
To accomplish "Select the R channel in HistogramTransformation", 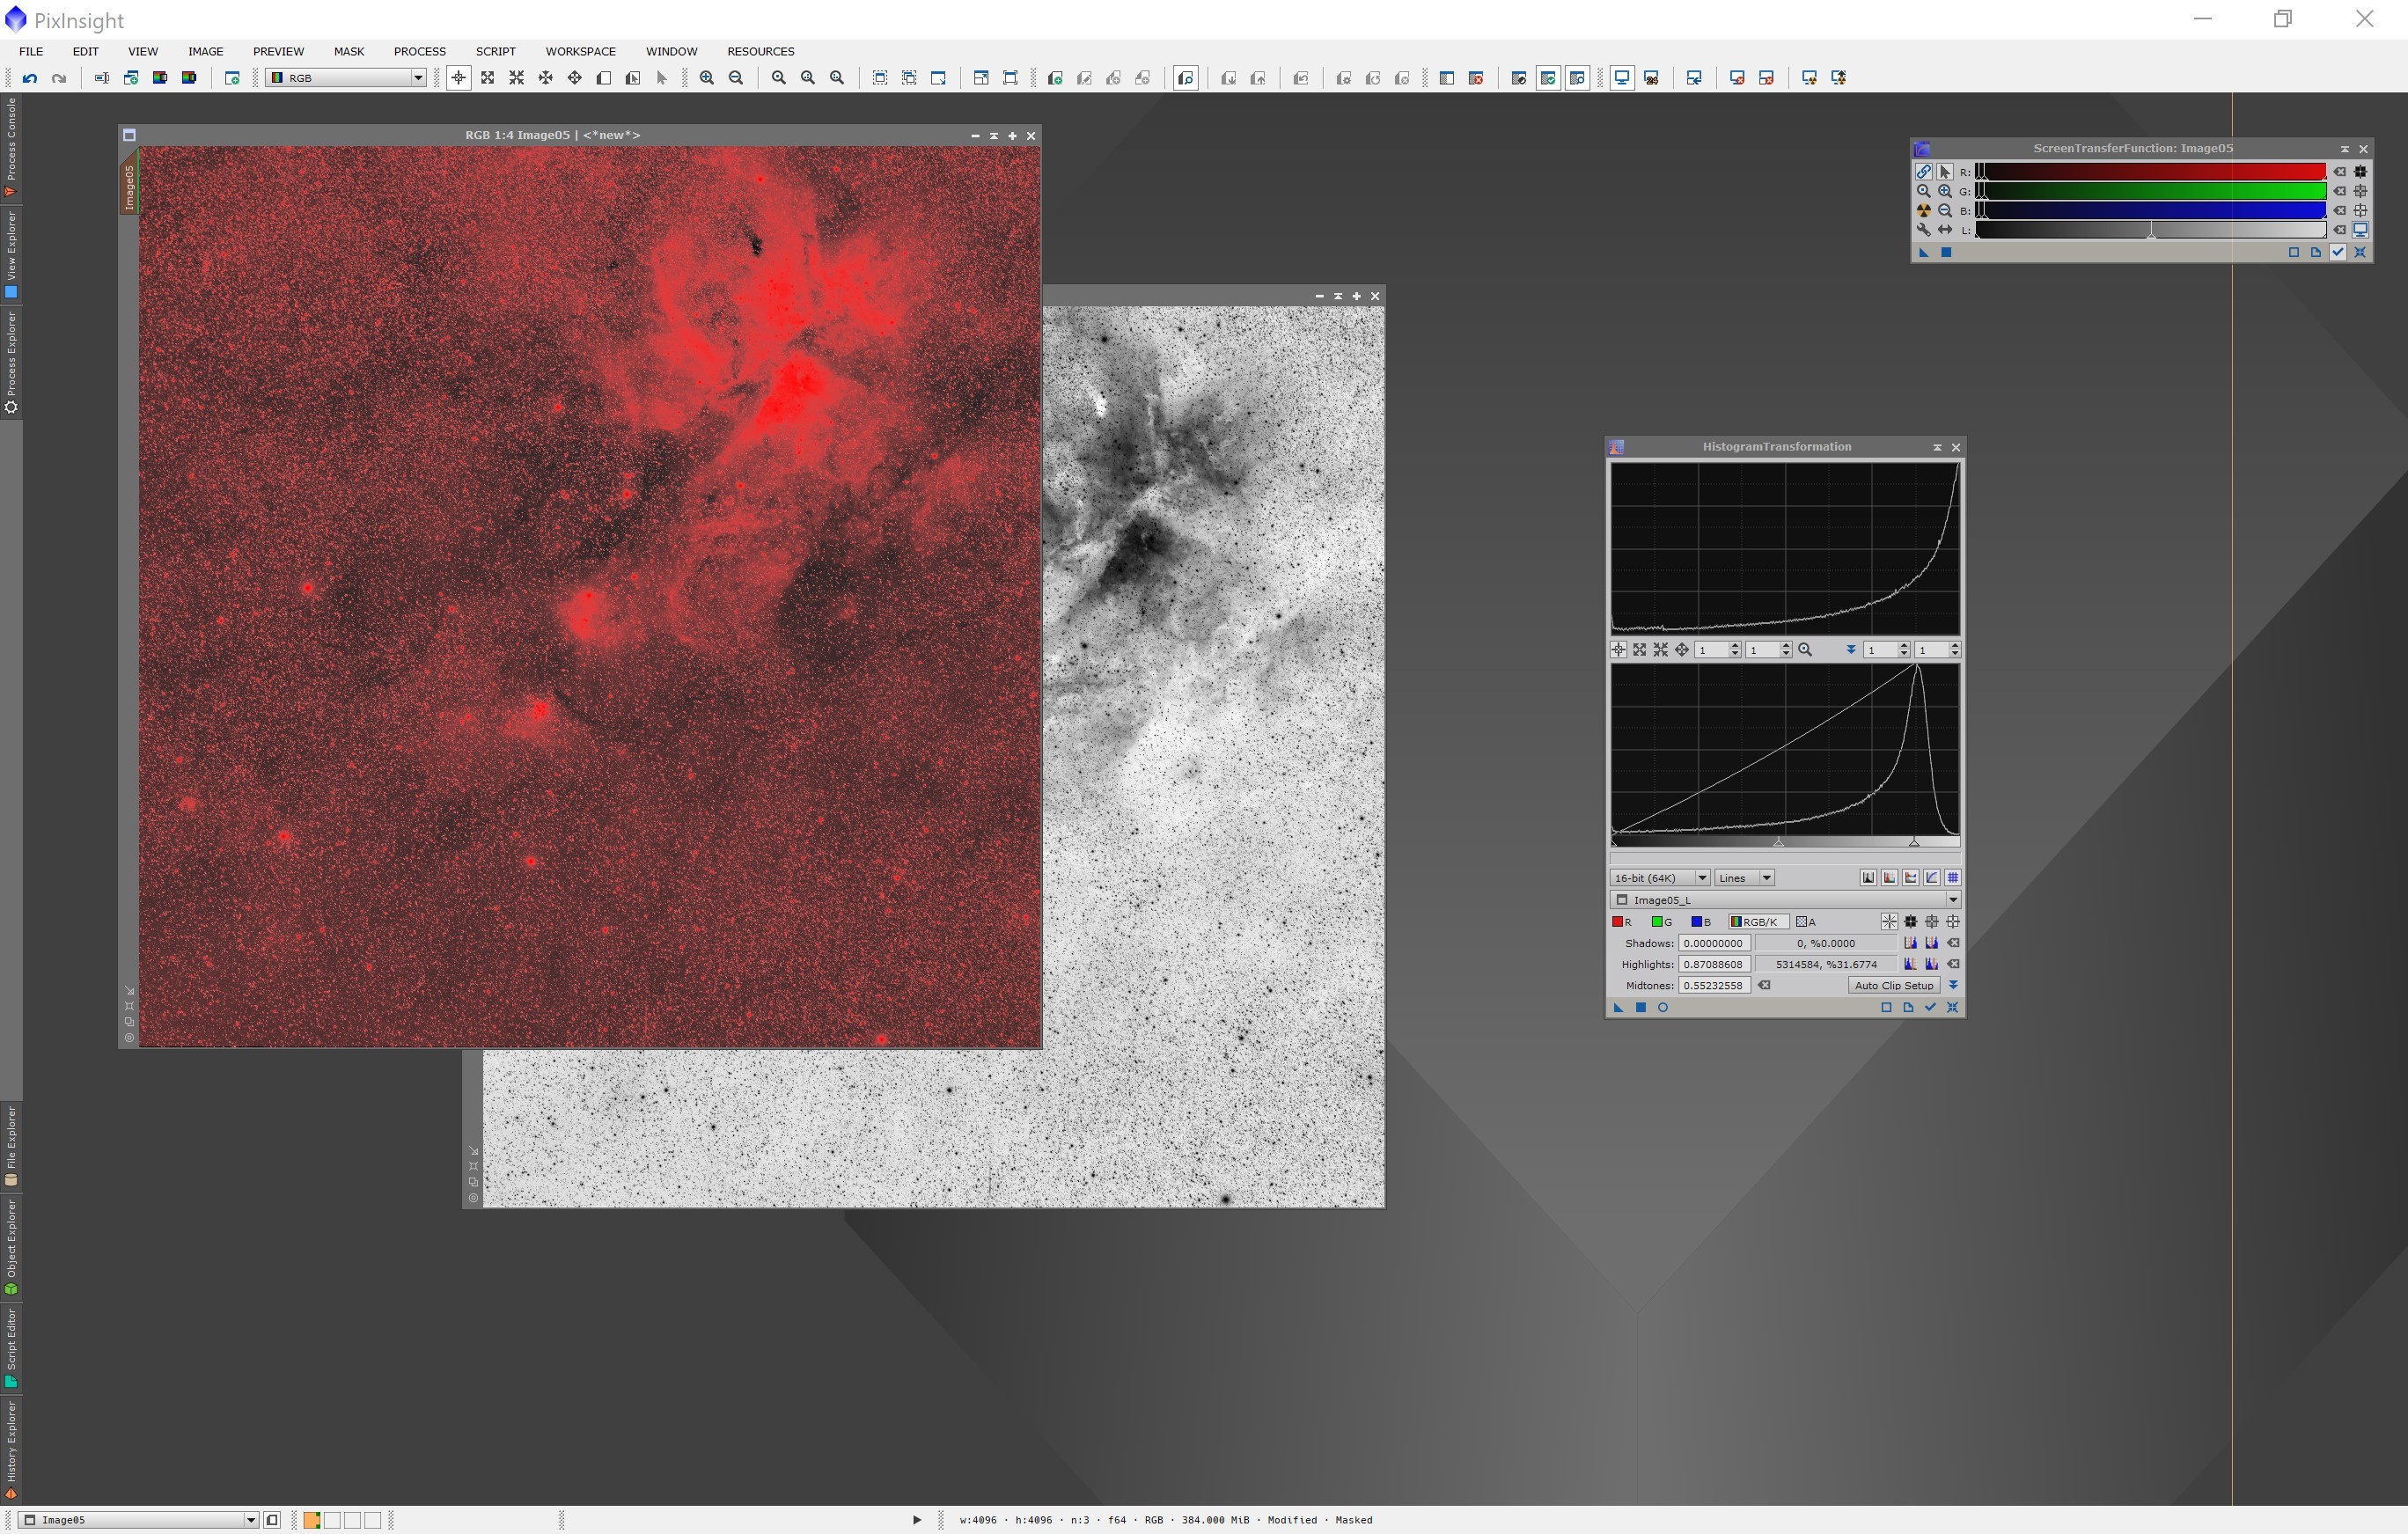I will pos(1621,922).
